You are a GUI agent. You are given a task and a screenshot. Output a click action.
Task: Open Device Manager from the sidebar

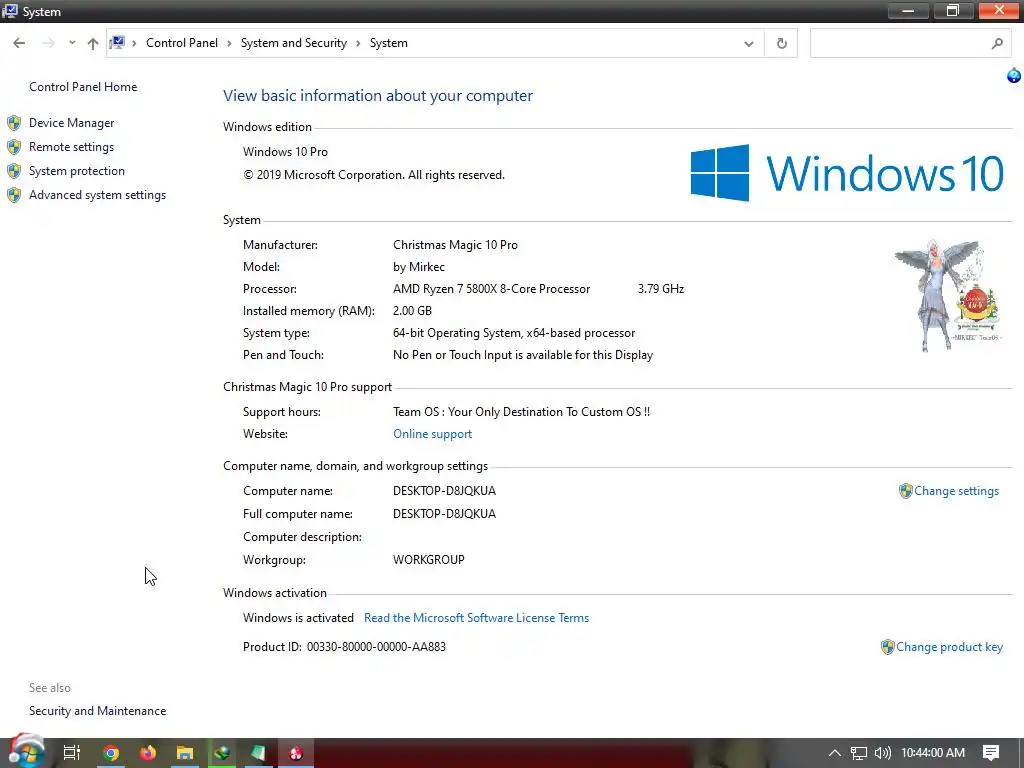click(x=71, y=123)
